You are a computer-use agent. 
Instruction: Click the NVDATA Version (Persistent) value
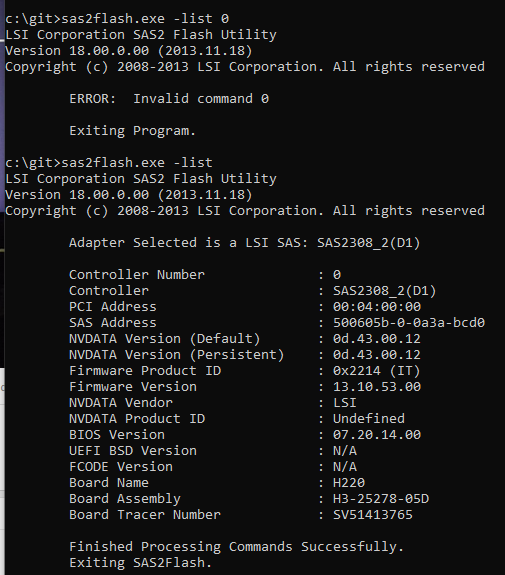(x=377, y=355)
